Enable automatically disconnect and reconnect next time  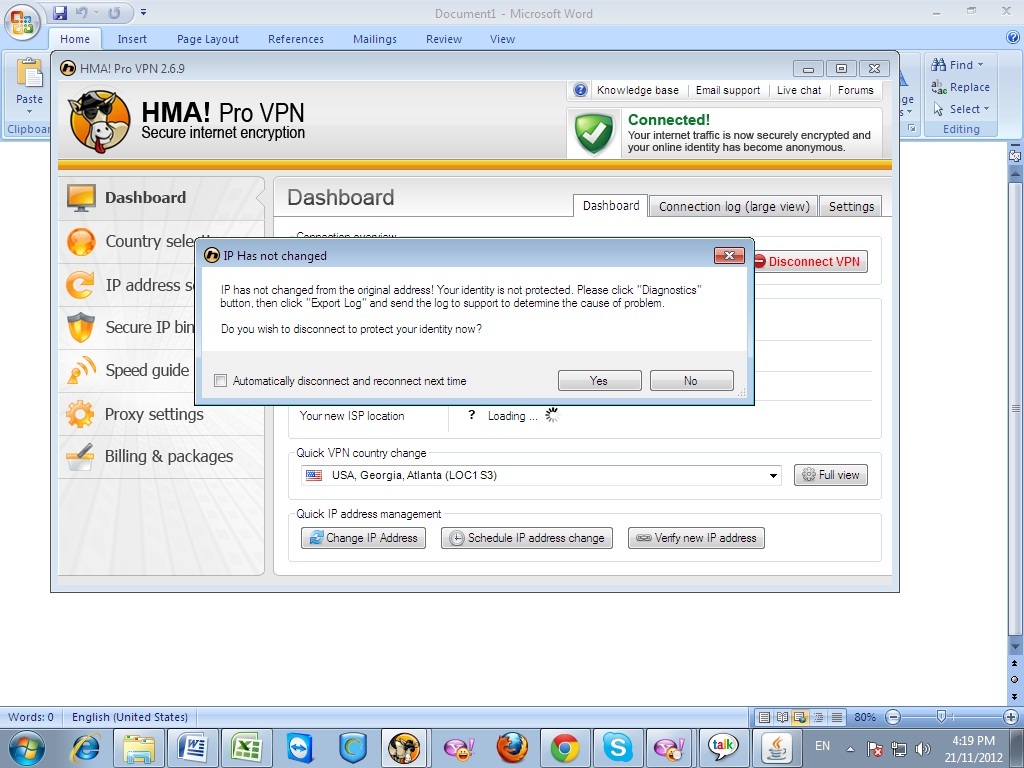point(221,381)
